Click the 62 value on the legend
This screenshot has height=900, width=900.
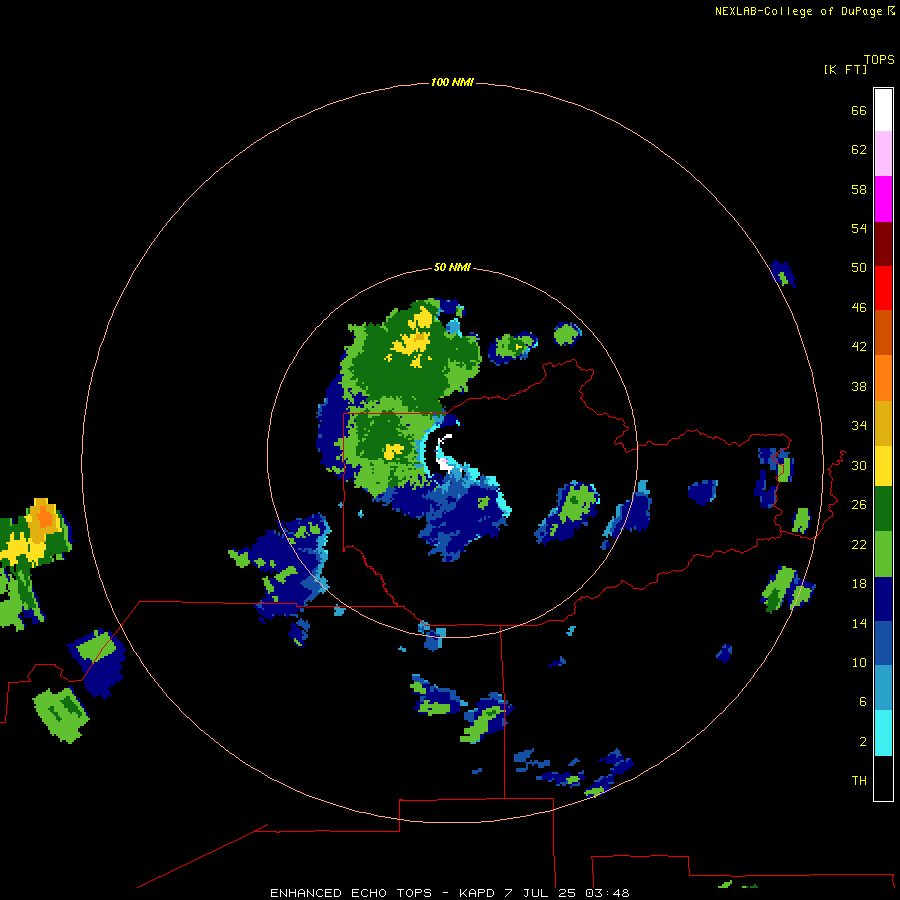coord(859,150)
